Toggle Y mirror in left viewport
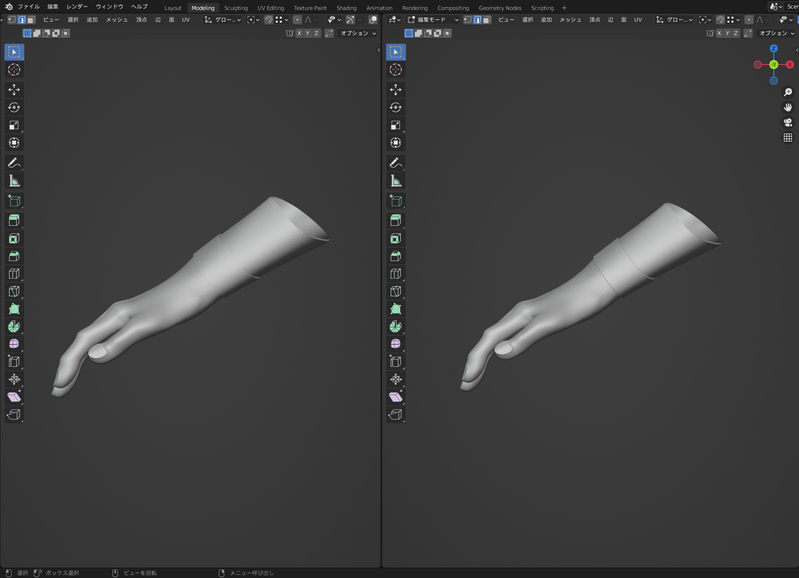This screenshot has width=799, height=578. 308,33
